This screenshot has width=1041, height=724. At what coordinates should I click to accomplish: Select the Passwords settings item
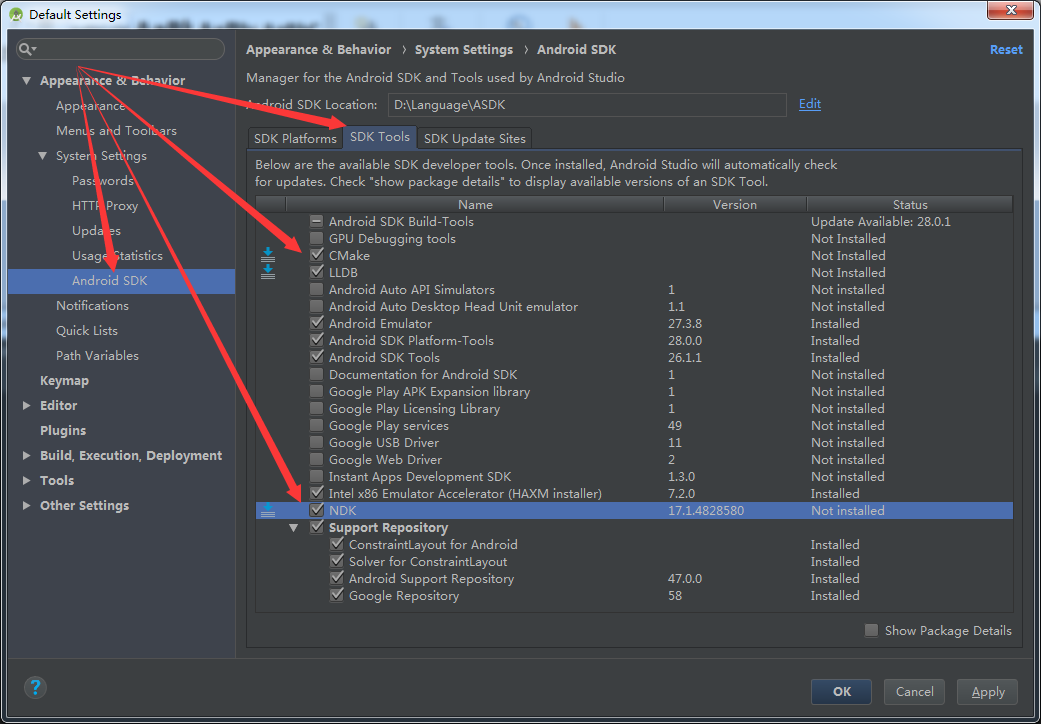[x=103, y=181]
